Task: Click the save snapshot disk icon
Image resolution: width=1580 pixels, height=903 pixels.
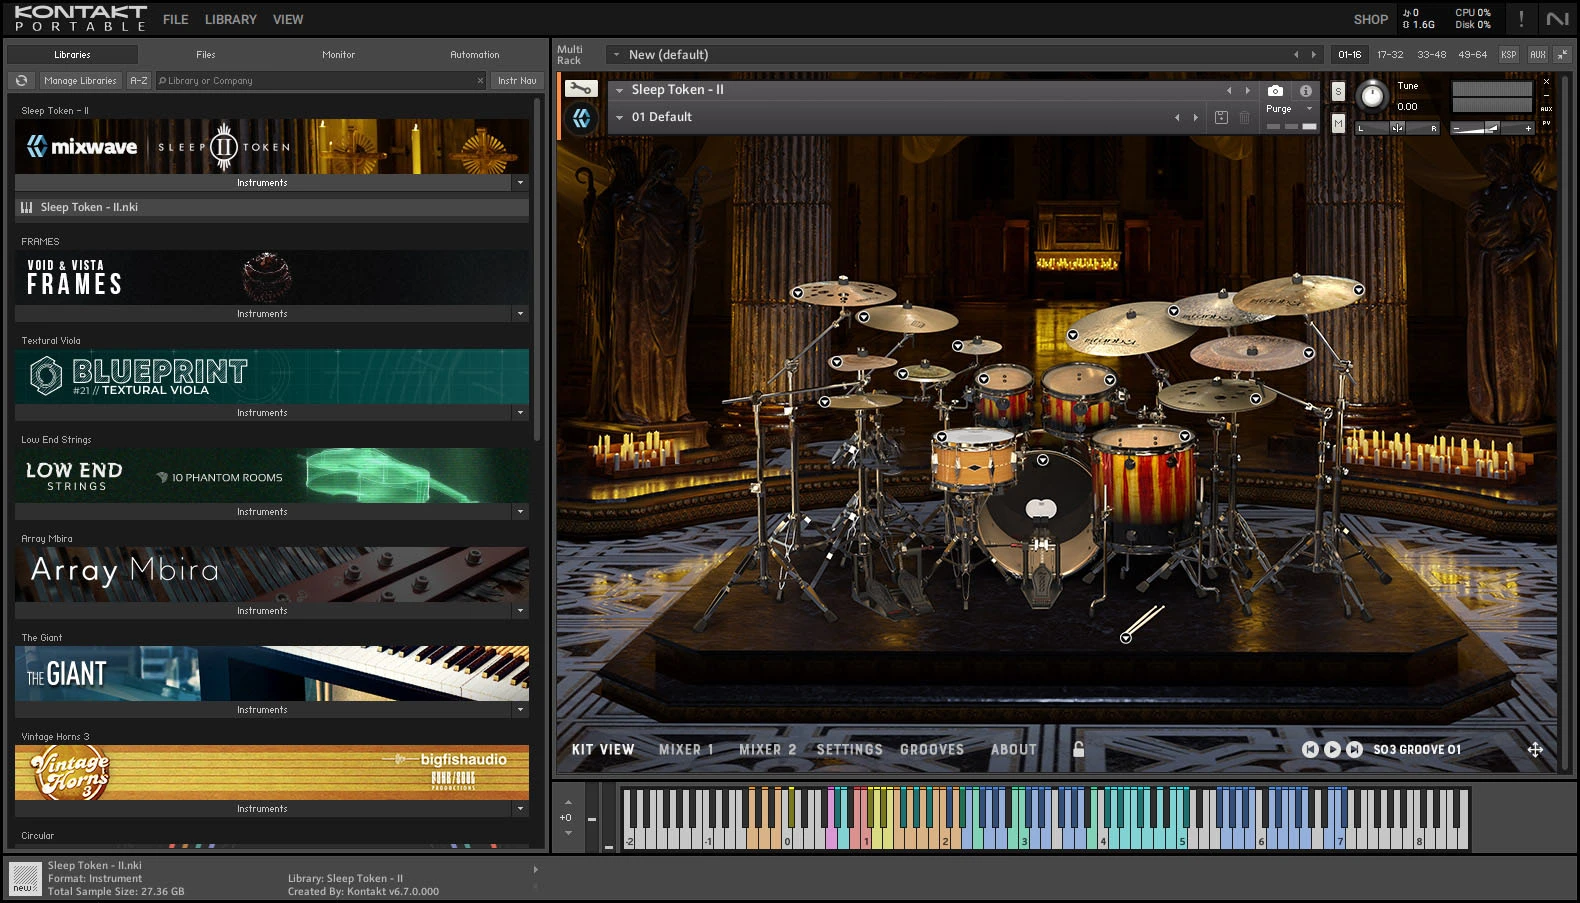Action: click(x=1221, y=117)
